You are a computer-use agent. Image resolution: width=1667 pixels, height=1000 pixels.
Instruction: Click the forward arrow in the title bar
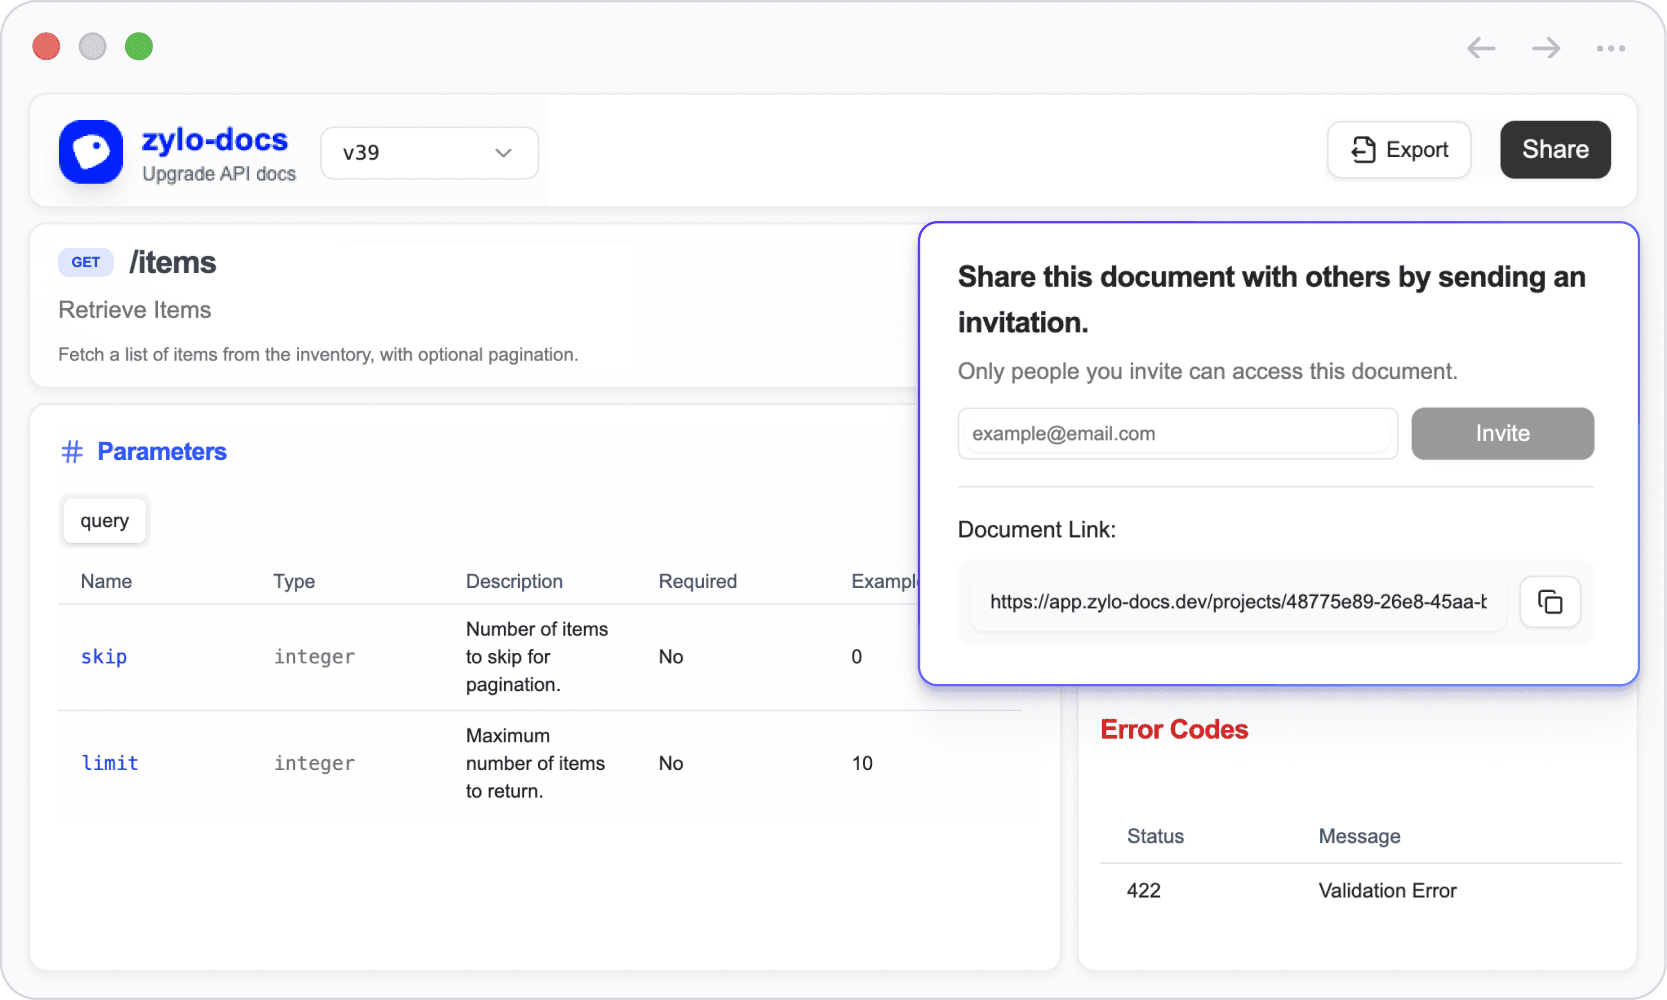[x=1545, y=48]
